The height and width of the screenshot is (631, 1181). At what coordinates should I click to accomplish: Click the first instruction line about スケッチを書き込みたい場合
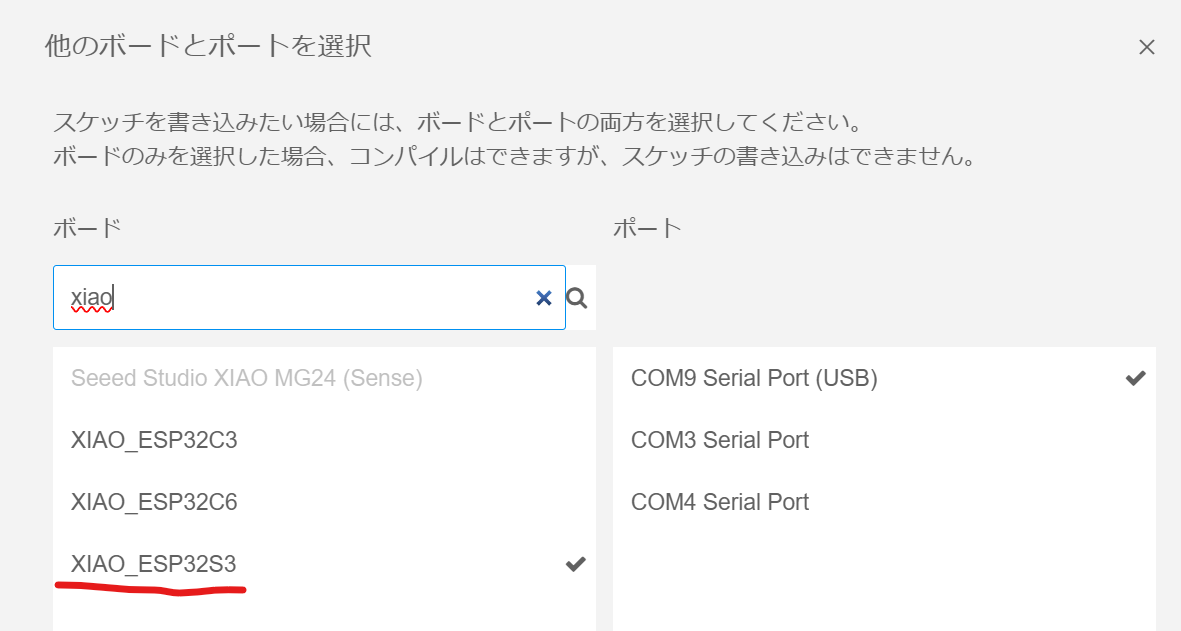coord(457,122)
